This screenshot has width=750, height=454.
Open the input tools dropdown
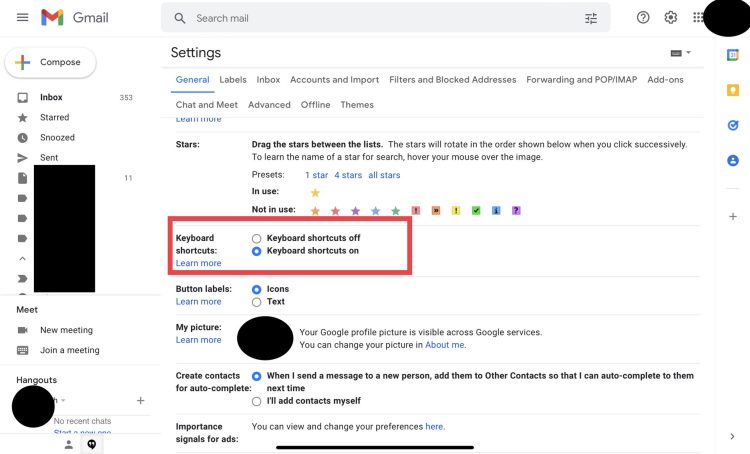680,53
